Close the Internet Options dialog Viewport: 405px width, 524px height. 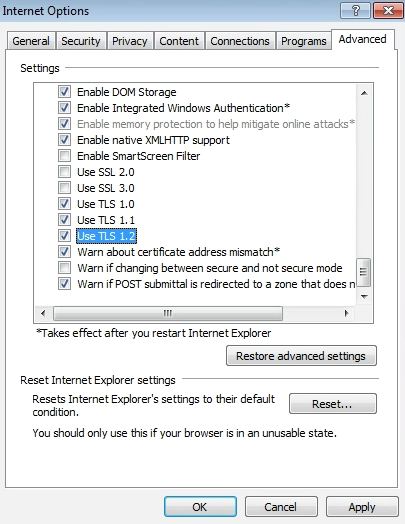[388, 11]
